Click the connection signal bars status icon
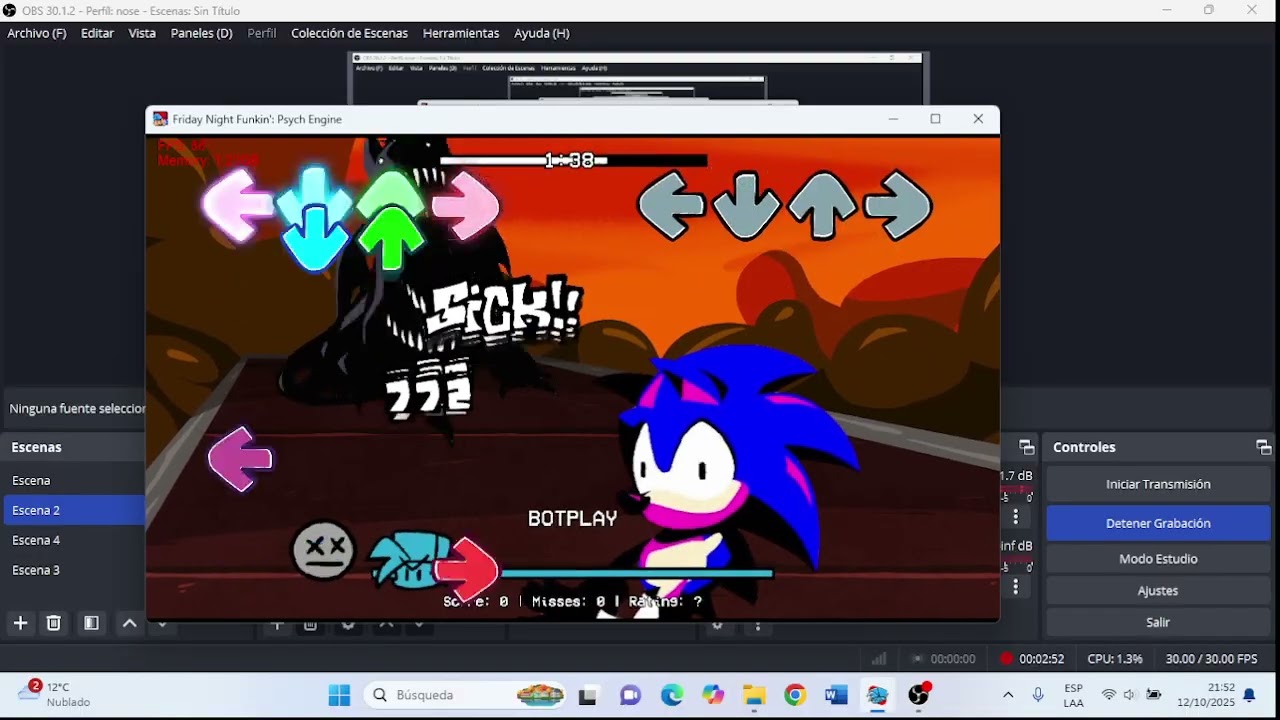Screen dimensions: 1280x720 coord(879,659)
